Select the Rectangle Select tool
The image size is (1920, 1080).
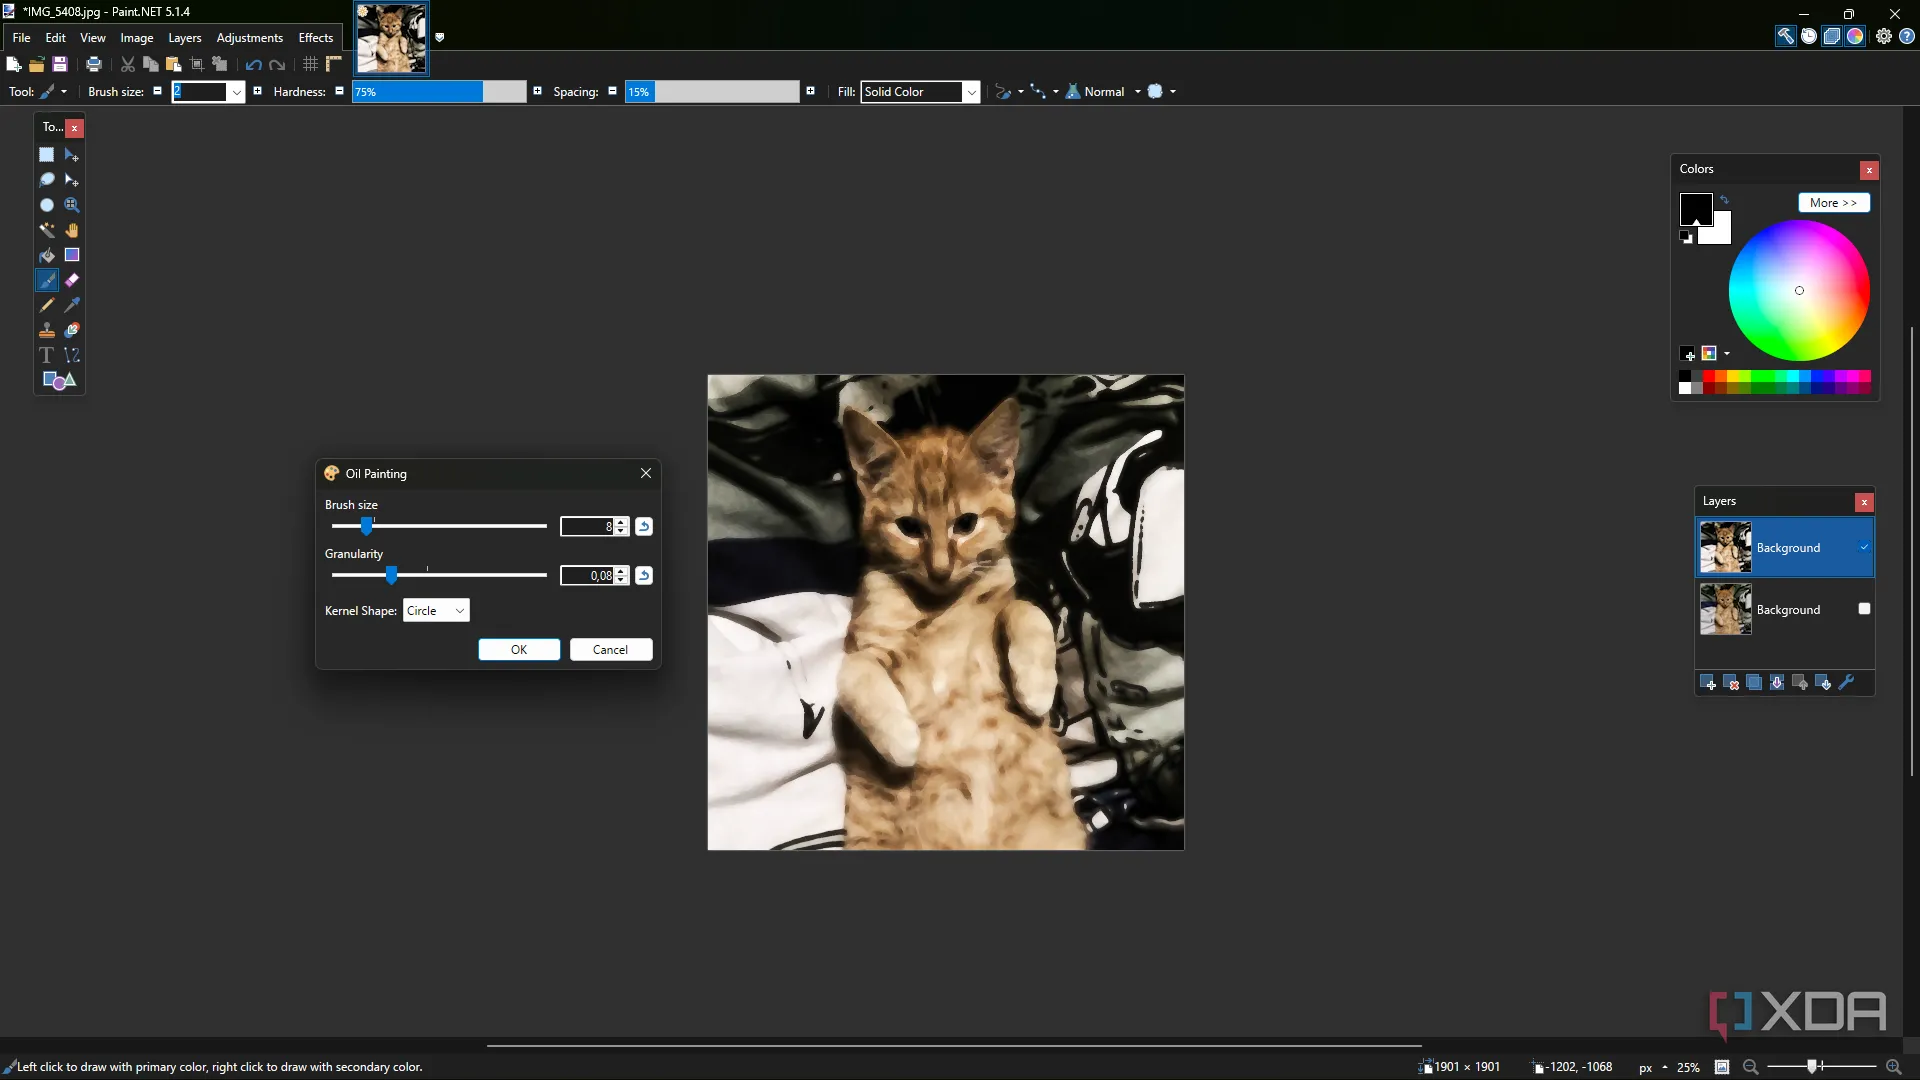point(46,155)
